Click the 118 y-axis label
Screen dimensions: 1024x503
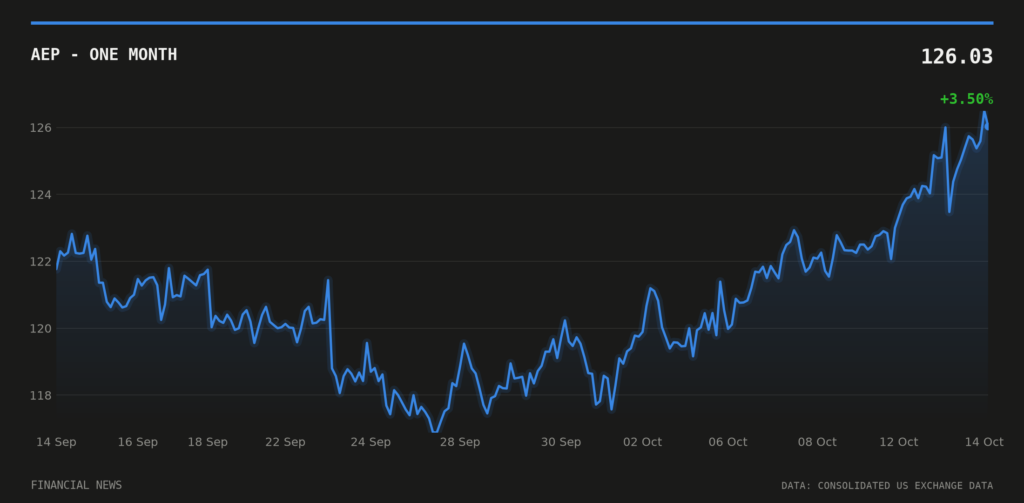tap(41, 395)
